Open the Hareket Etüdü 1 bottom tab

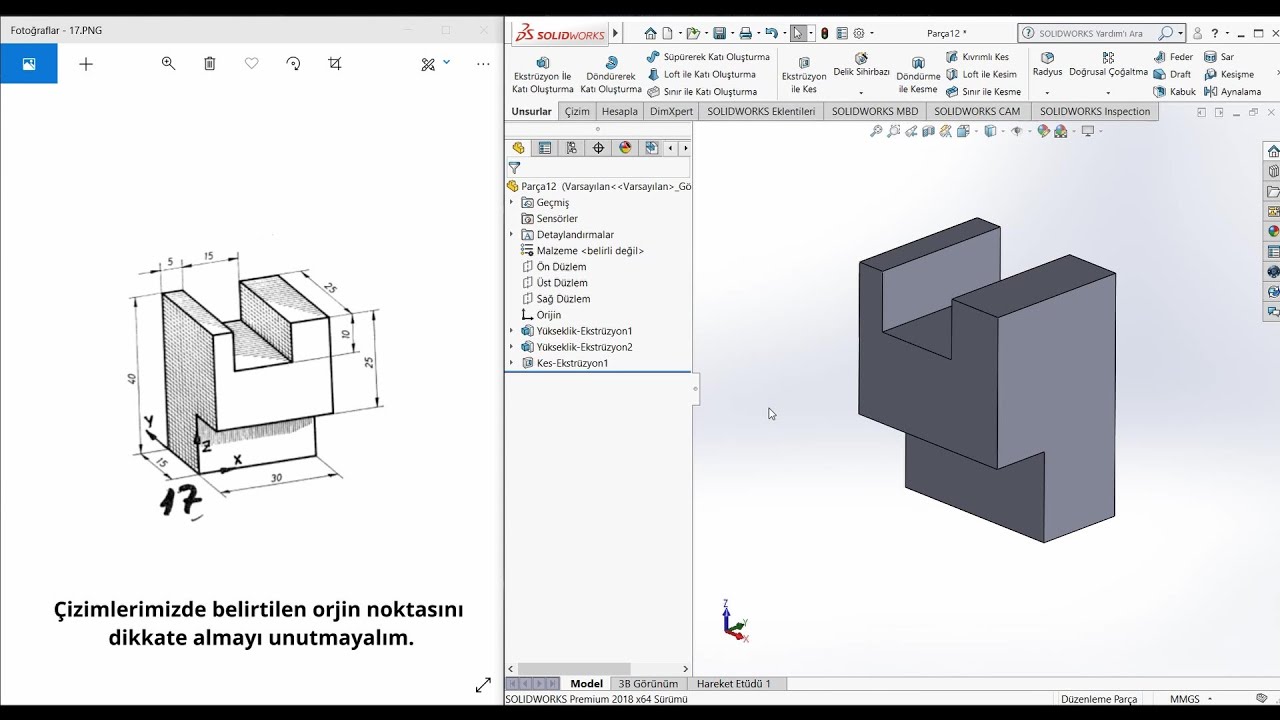734,684
